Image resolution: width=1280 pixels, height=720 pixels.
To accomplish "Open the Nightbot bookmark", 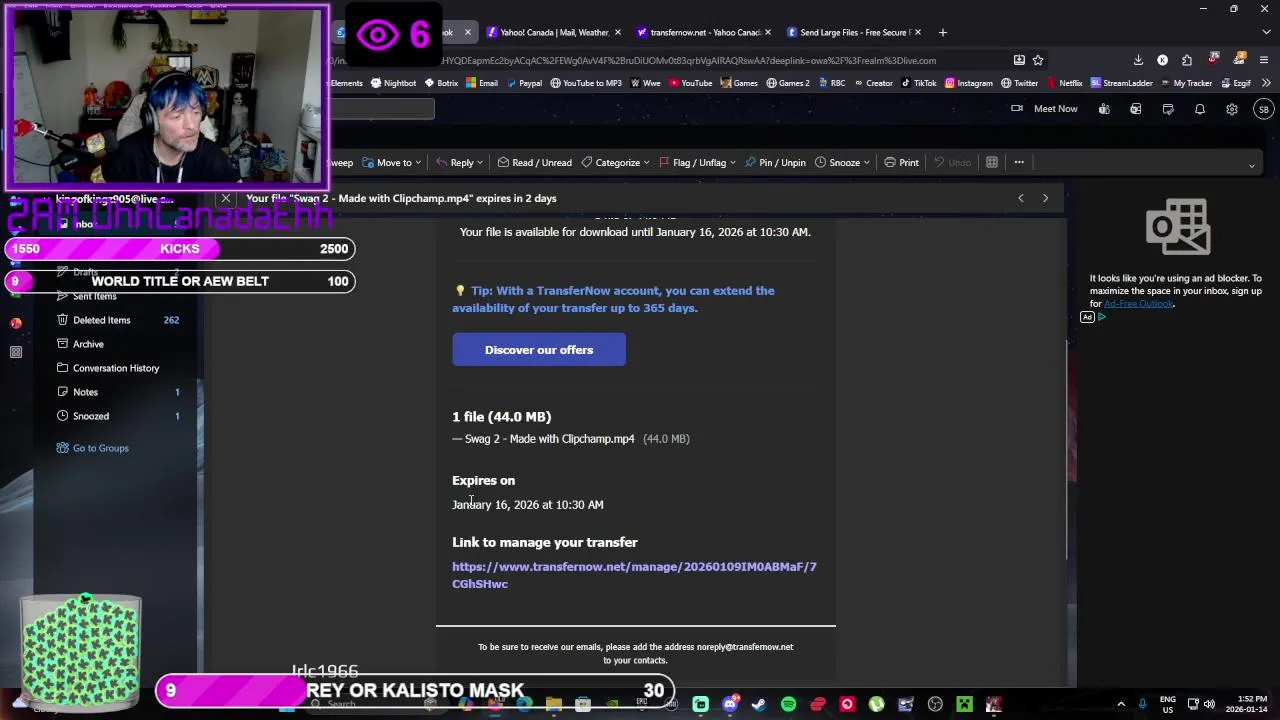I will coord(393,83).
